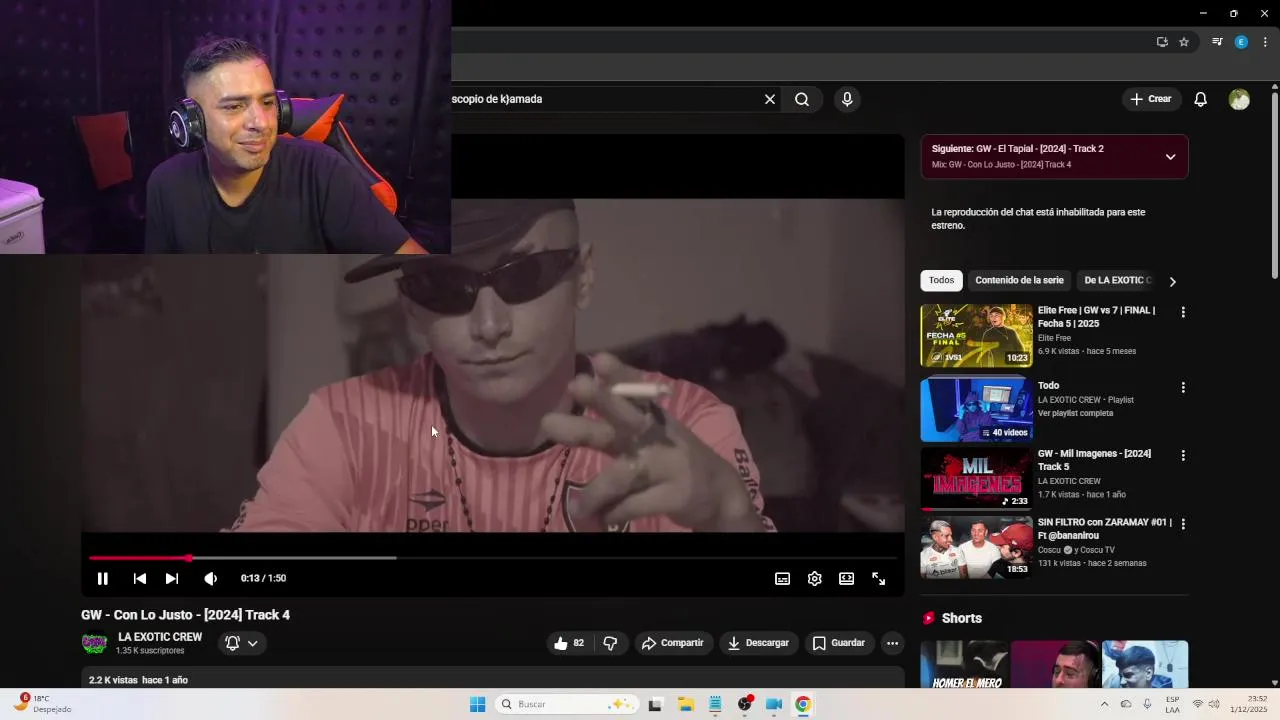Viewport: 1280px width, 720px height.
Task: Switch to Chrome on taskbar
Action: (x=803, y=704)
